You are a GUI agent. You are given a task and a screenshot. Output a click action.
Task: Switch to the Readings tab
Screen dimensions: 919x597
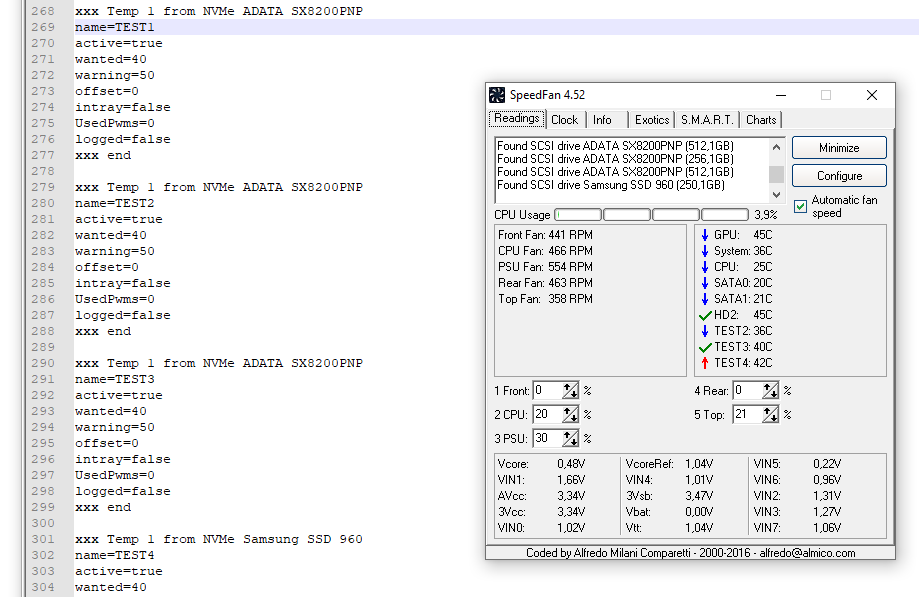(516, 118)
